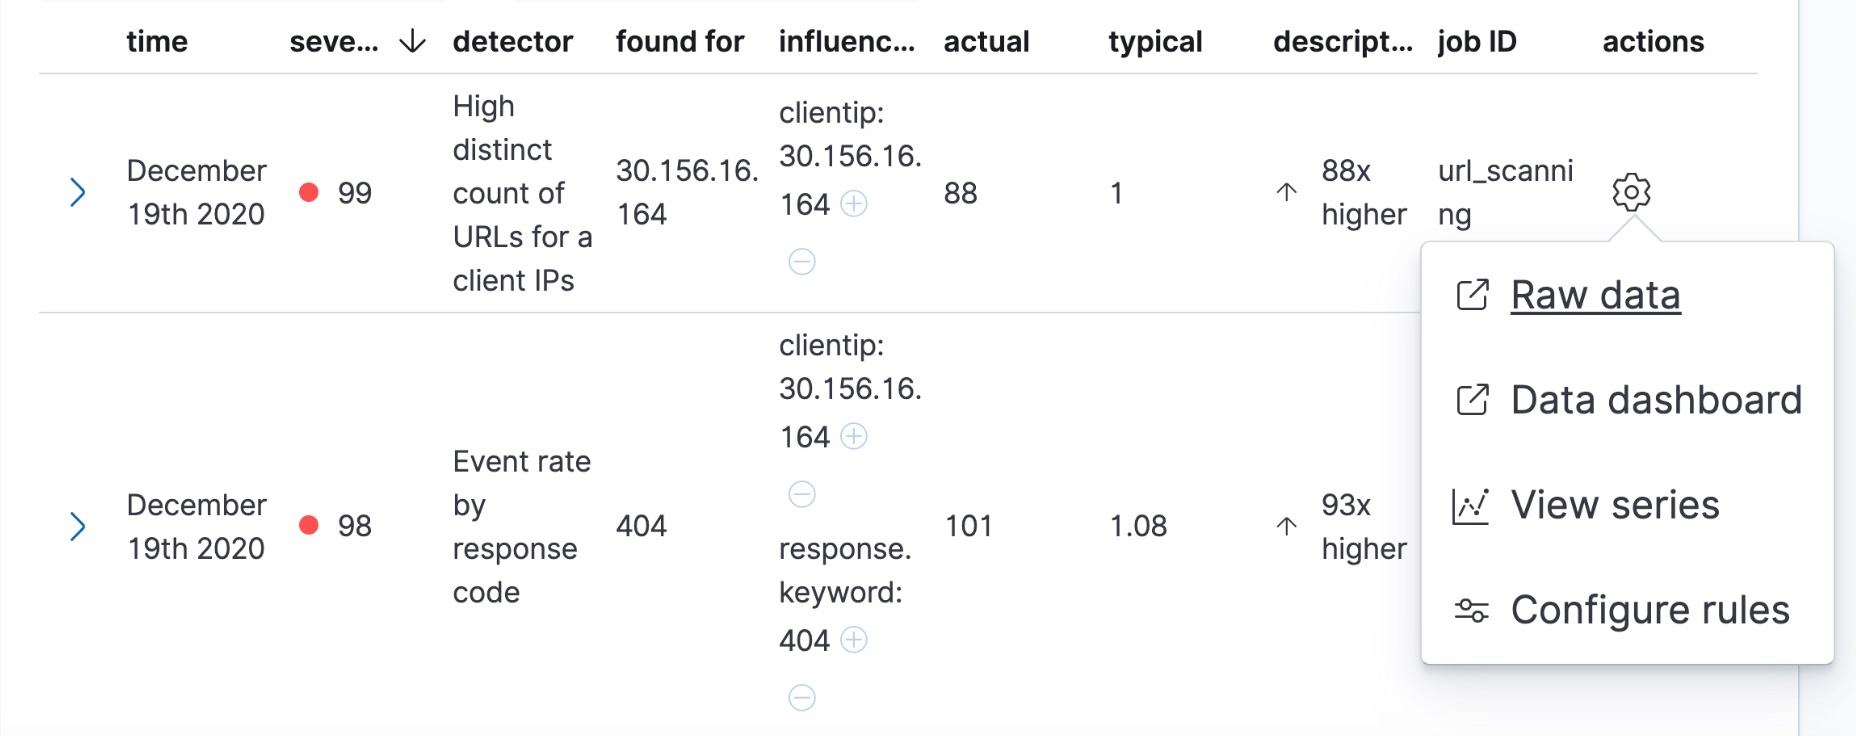
Task: Select View series in the actions menu
Action: [1615, 505]
